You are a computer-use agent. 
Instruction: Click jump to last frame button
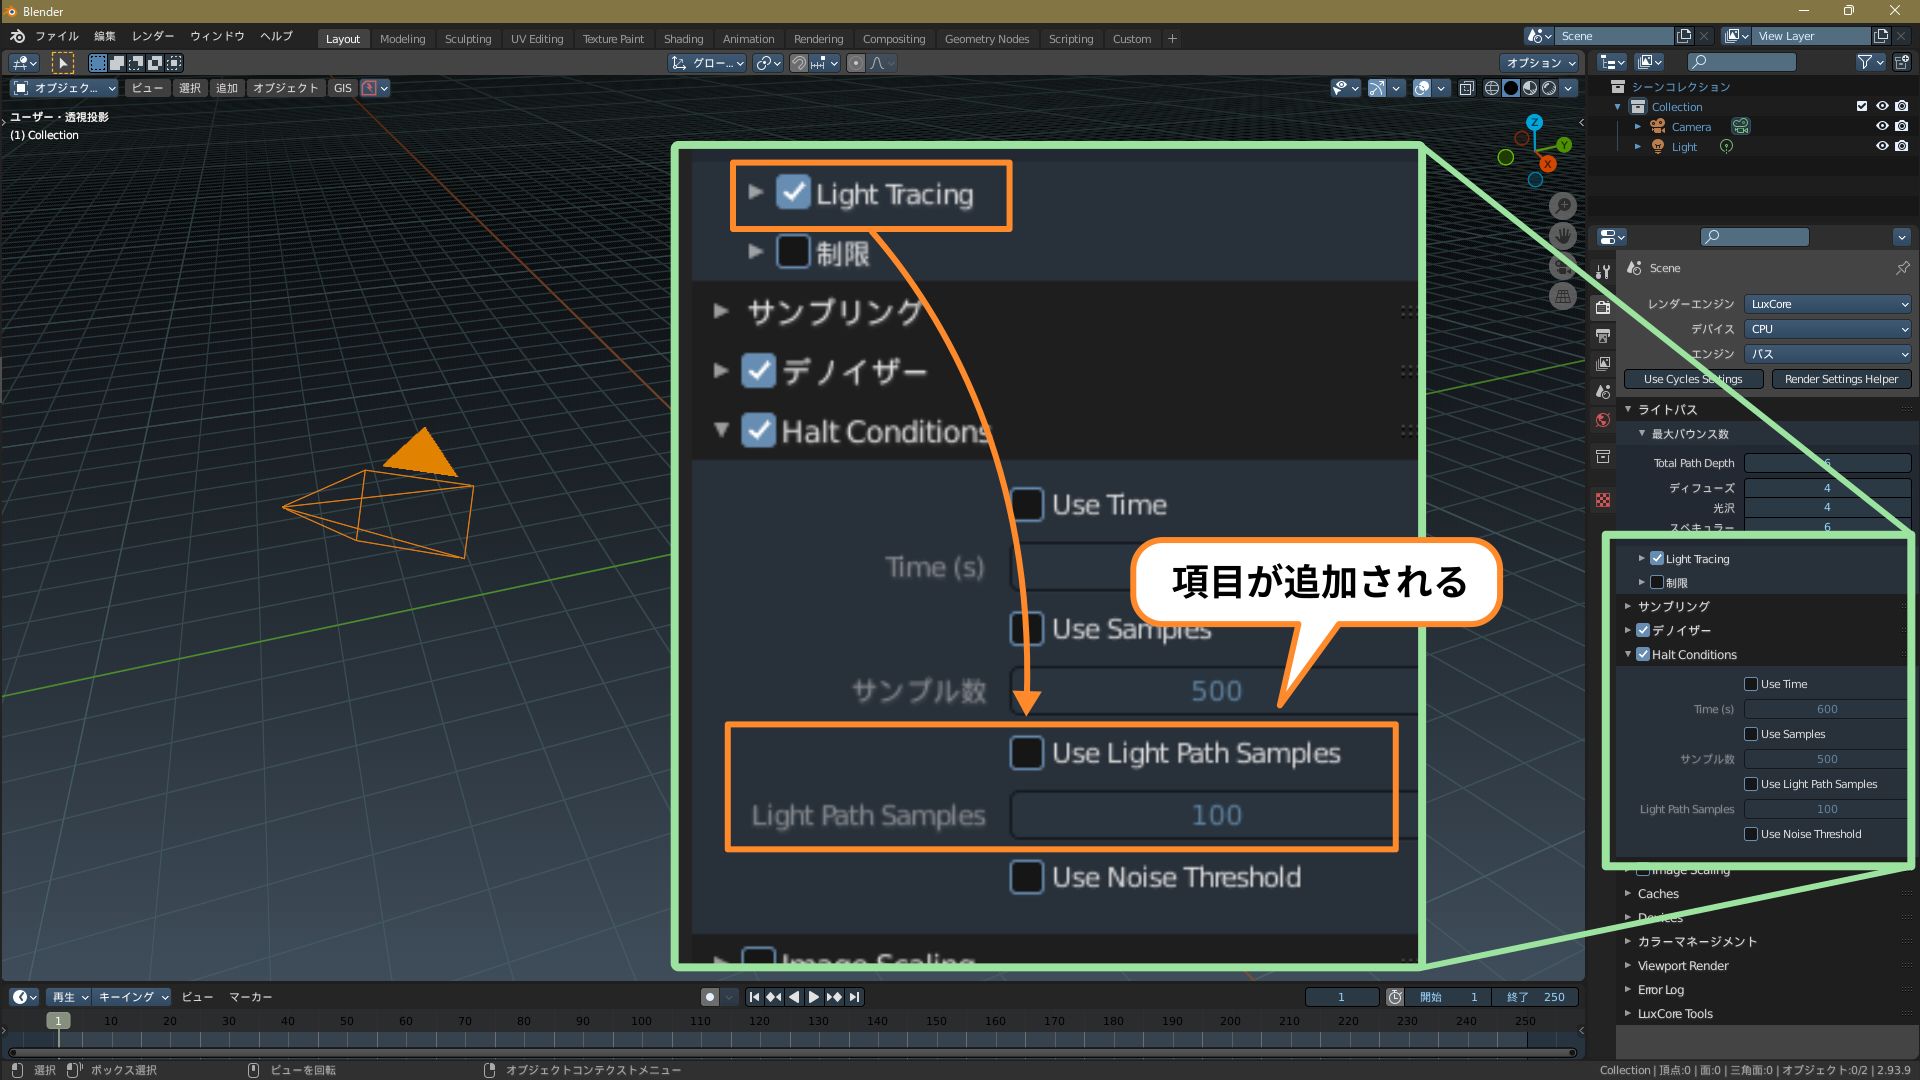[x=854, y=997]
